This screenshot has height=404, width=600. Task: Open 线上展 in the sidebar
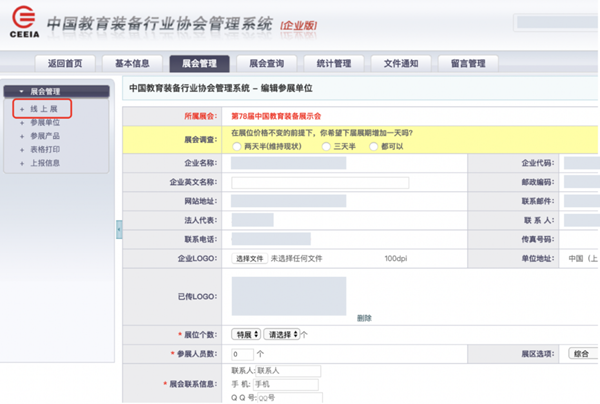click(x=45, y=108)
